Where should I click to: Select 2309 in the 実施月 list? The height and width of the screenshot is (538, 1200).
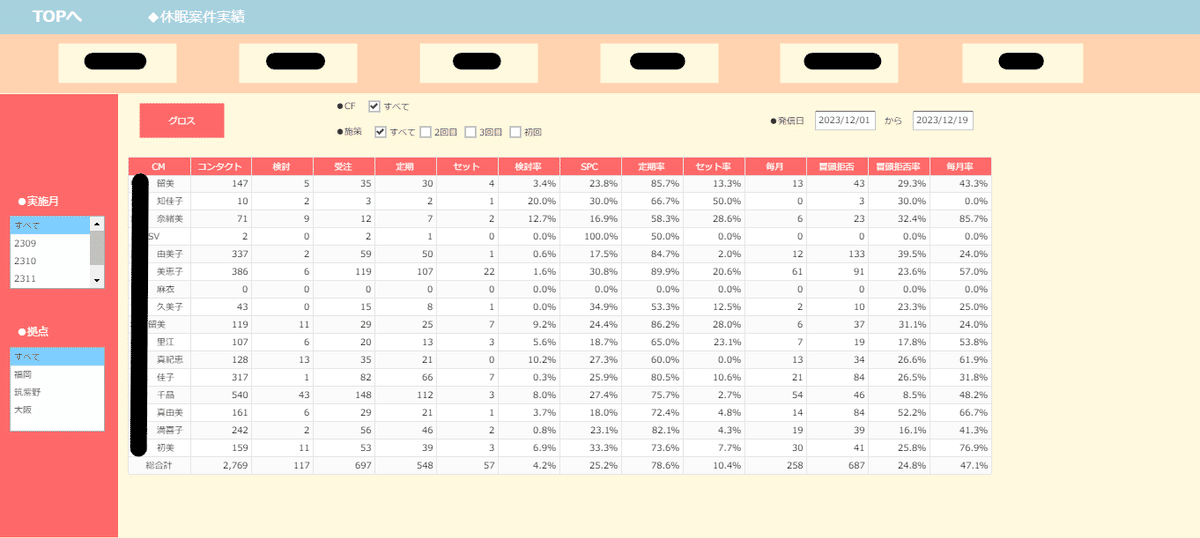pyautogui.click(x=50, y=242)
